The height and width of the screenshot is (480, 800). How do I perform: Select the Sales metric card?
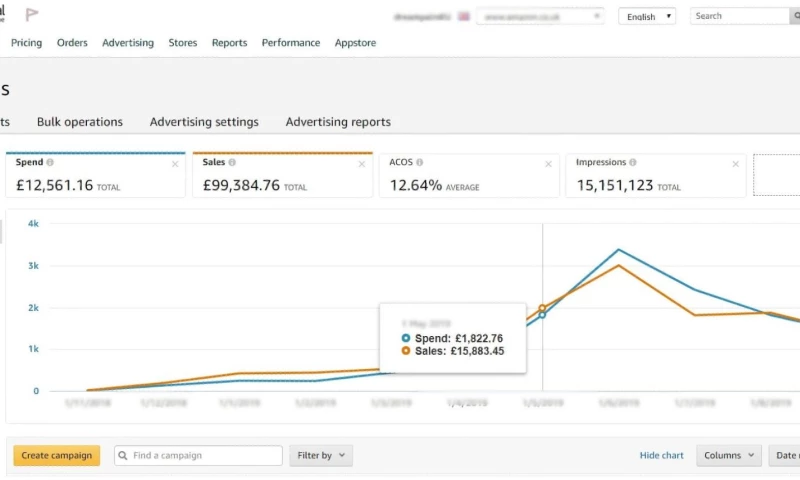(282, 175)
